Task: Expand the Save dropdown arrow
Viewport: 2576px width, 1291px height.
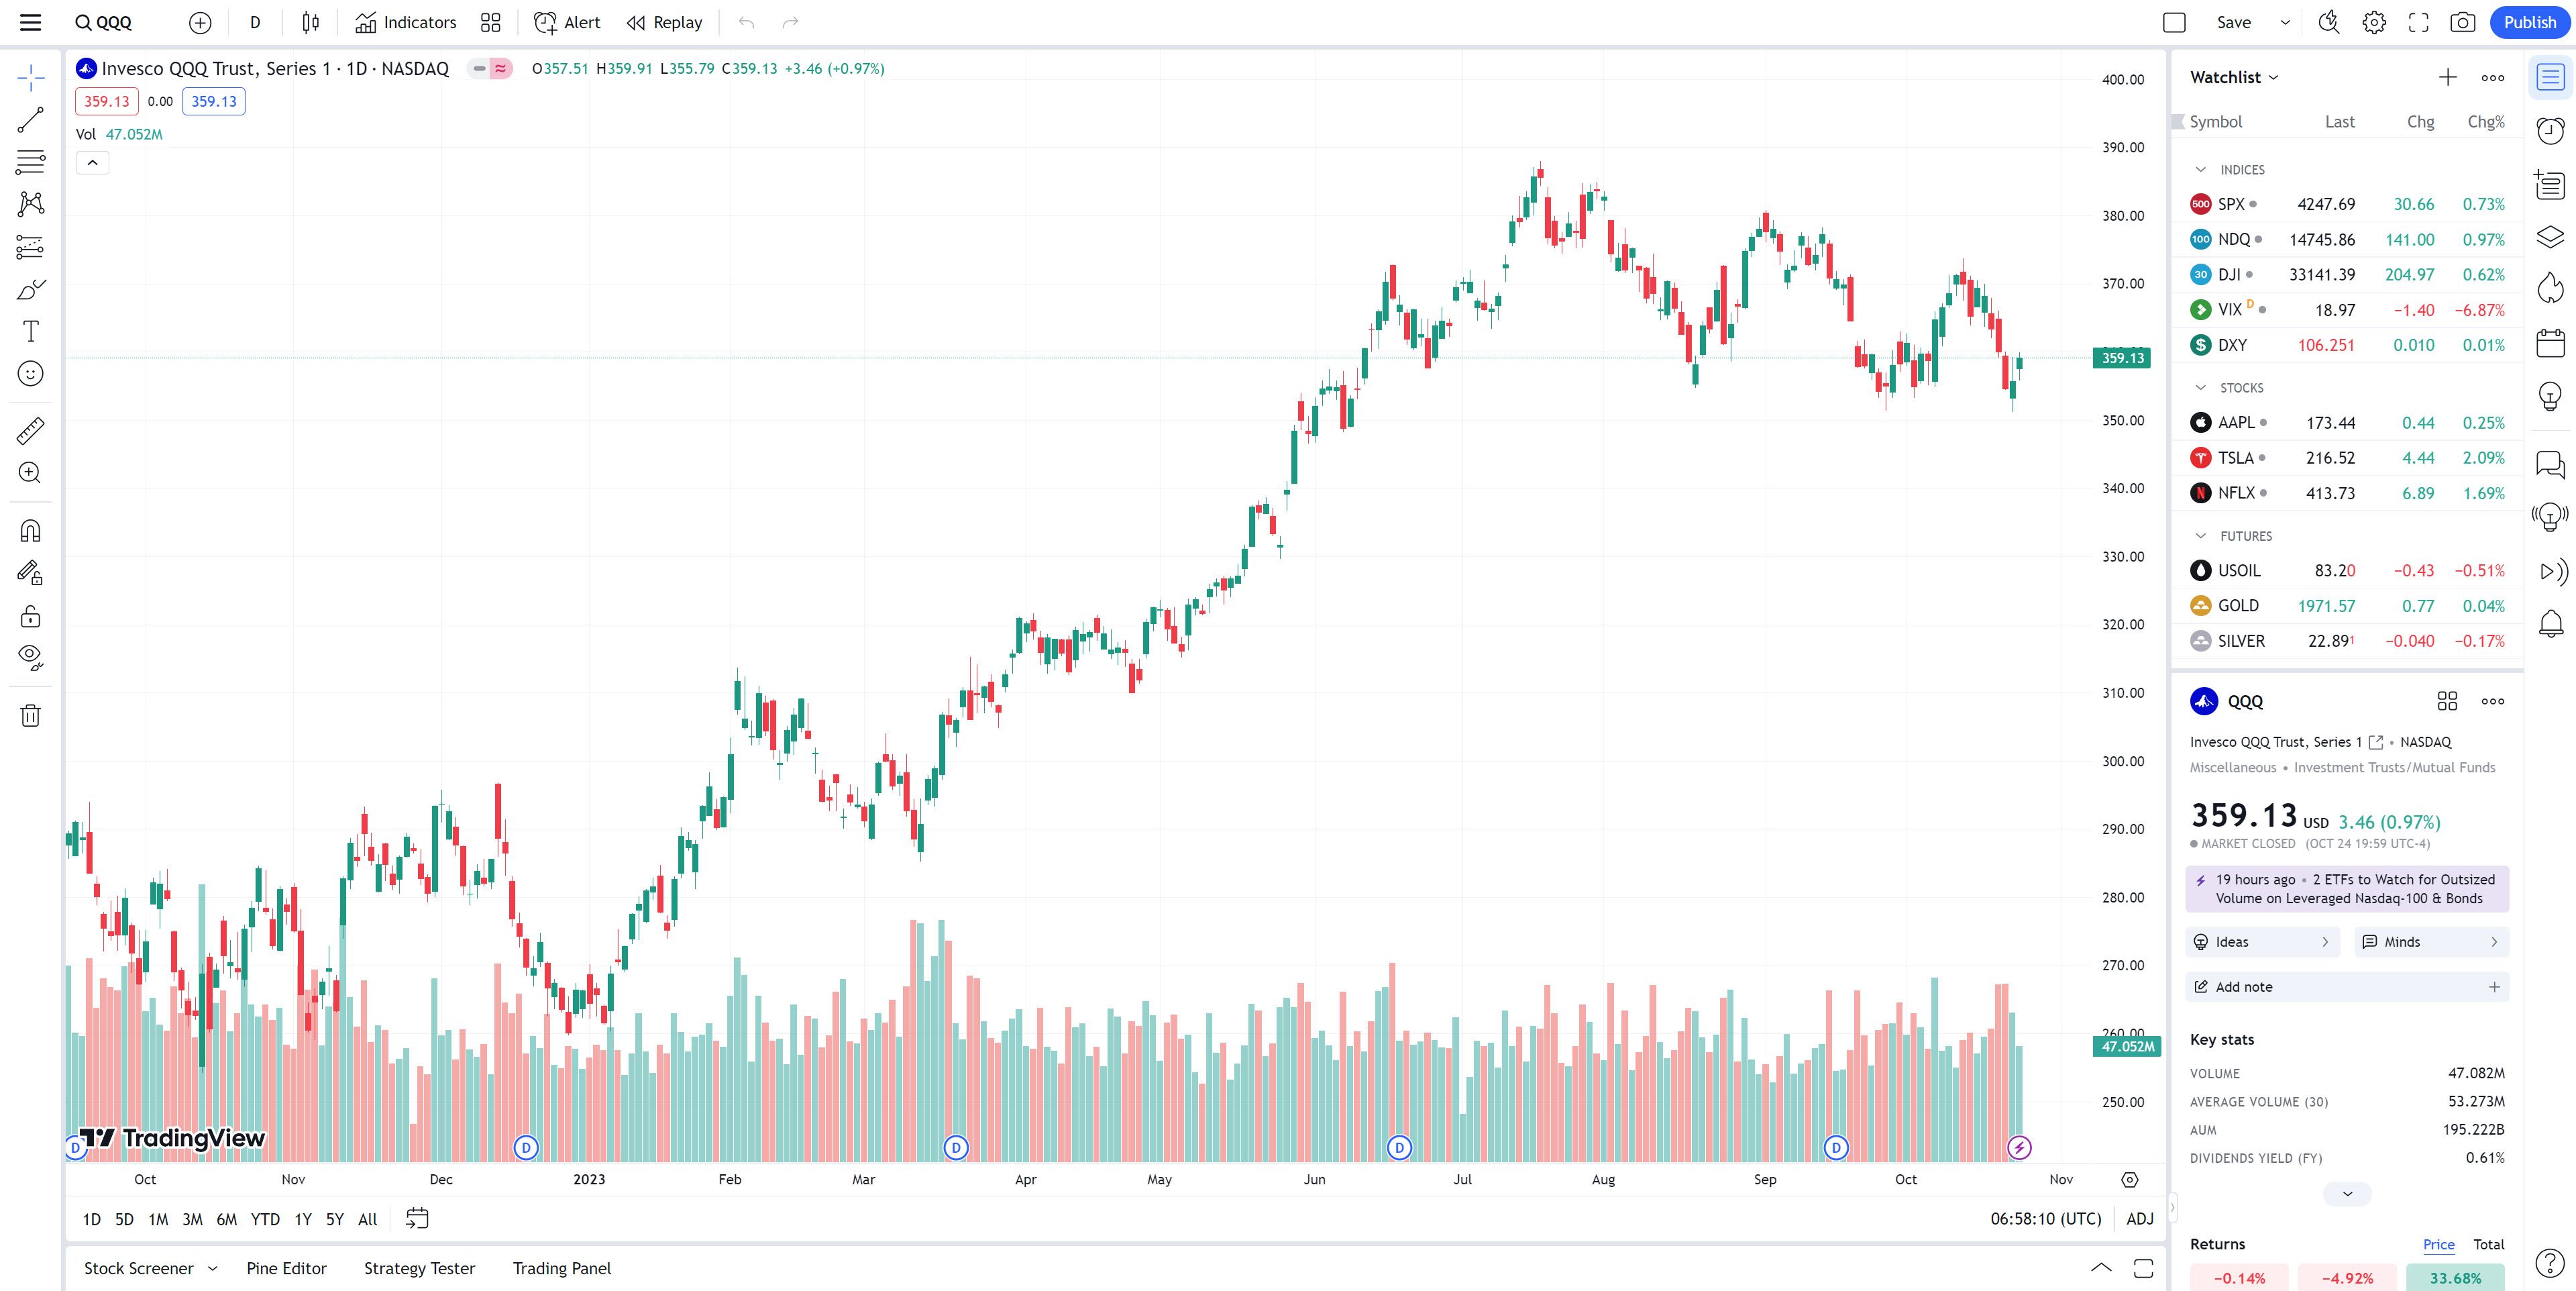Action: (x=2285, y=22)
